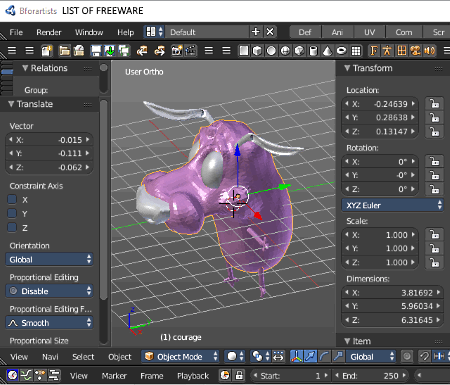Click the add screen layout plus button
This screenshot has width=450, height=385.
point(256,32)
